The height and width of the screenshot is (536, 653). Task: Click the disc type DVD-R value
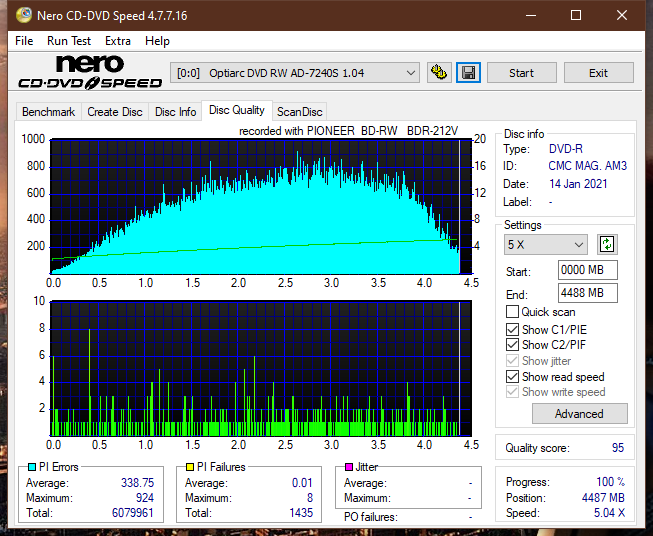566,149
